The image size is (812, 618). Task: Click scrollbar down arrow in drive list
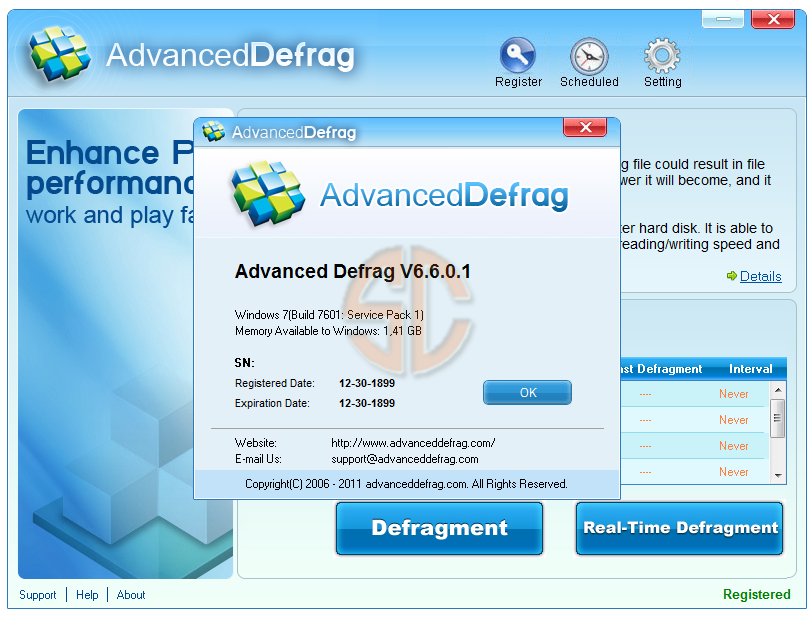tap(778, 475)
